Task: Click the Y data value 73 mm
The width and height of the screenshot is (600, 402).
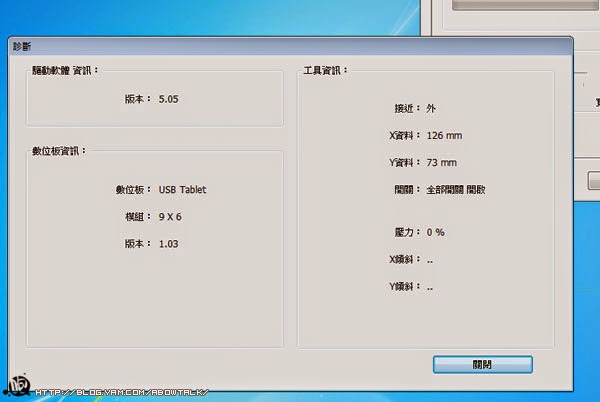Action: click(x=442, y=163)
